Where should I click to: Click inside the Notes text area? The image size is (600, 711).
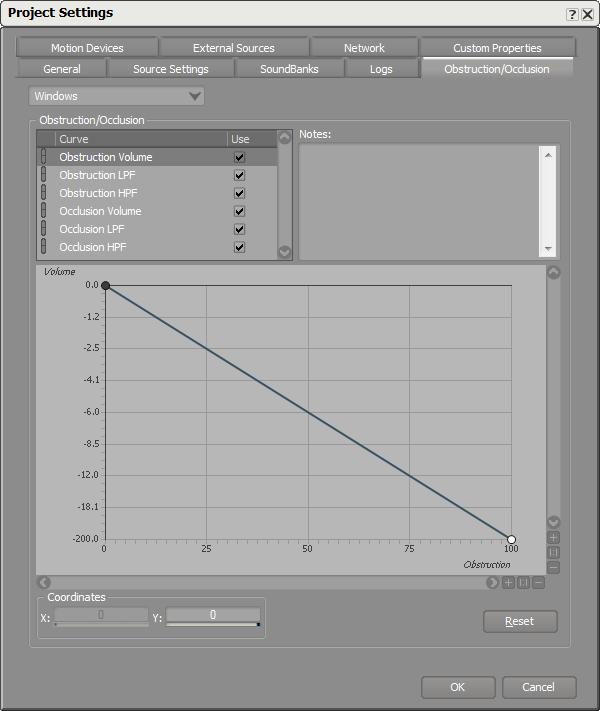(x=419, y=201)
